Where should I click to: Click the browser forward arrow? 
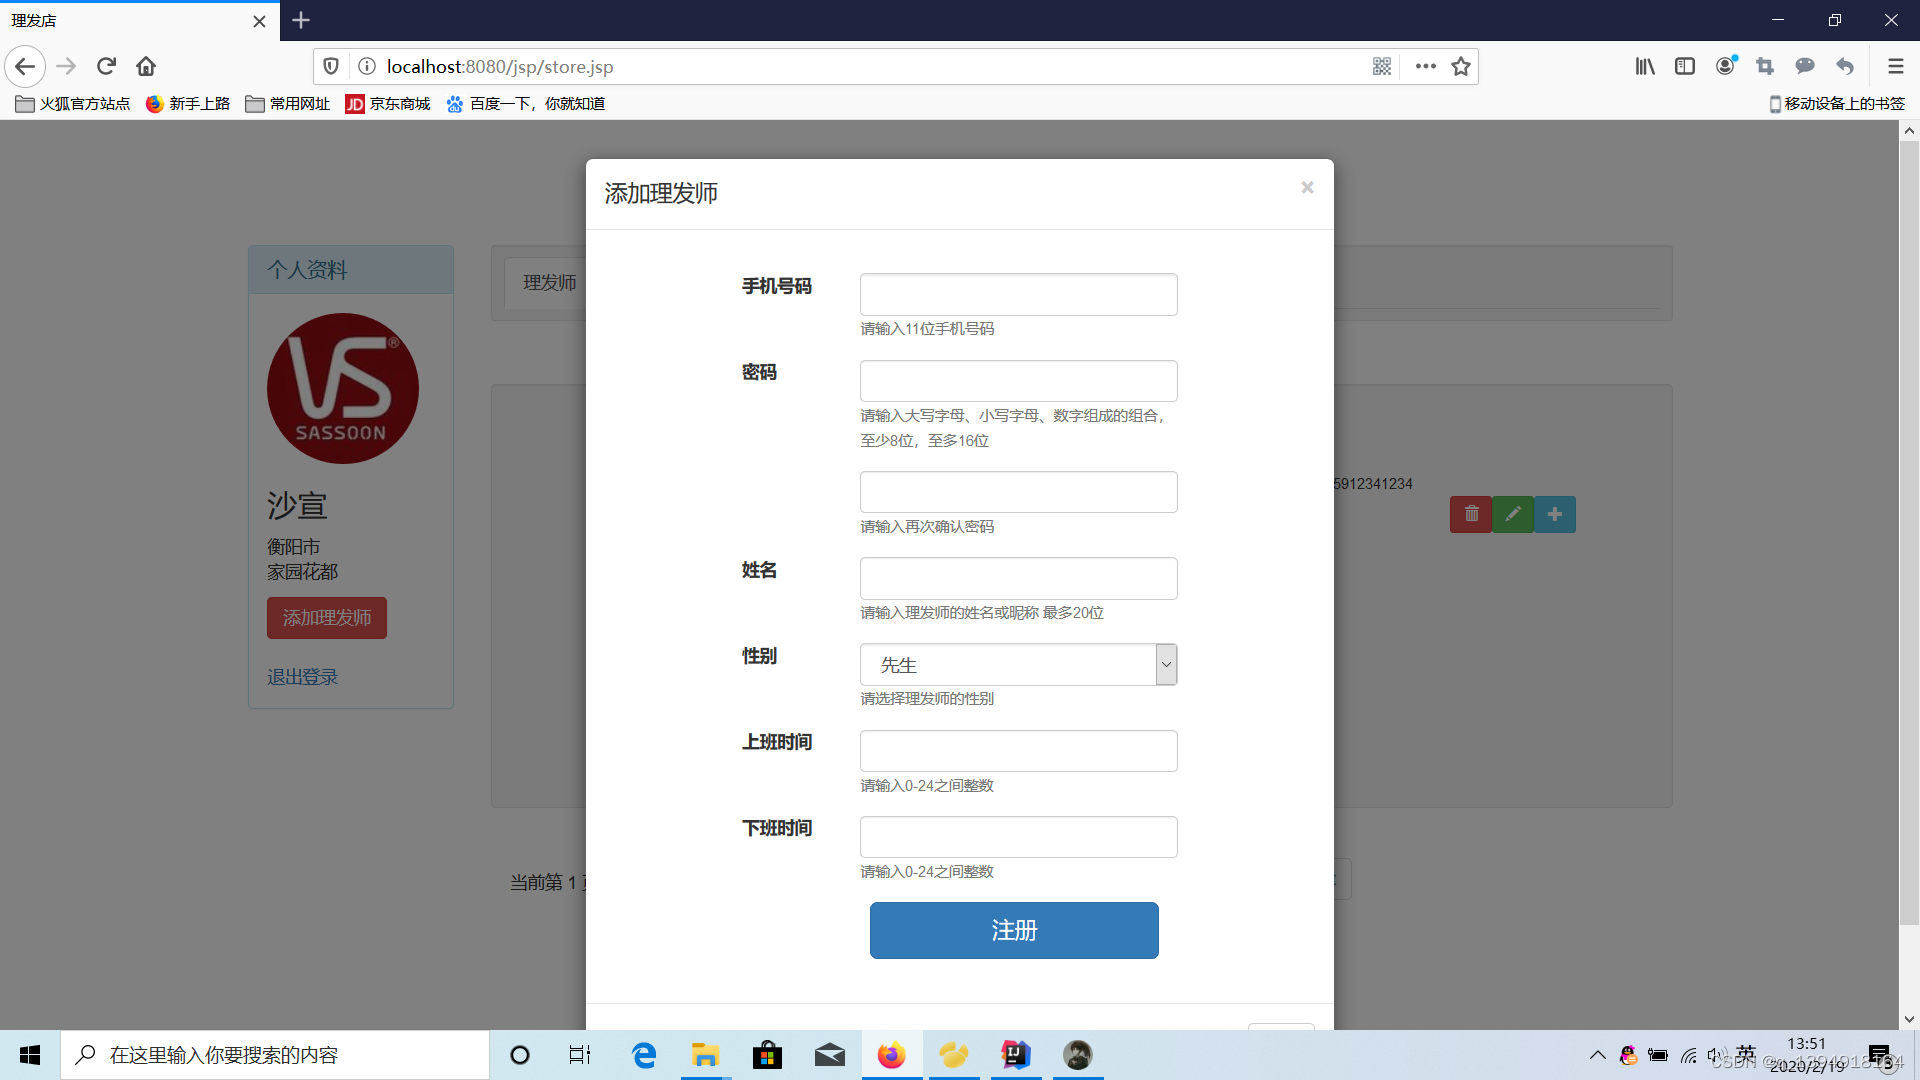point(66,66)
